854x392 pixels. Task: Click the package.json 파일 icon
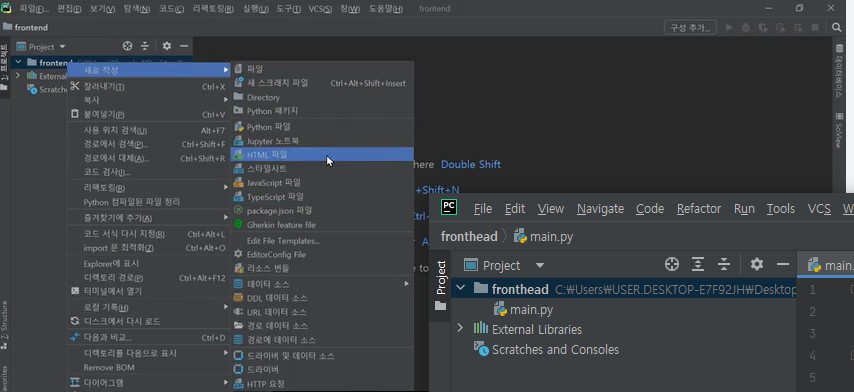click(x=238, y=210)
